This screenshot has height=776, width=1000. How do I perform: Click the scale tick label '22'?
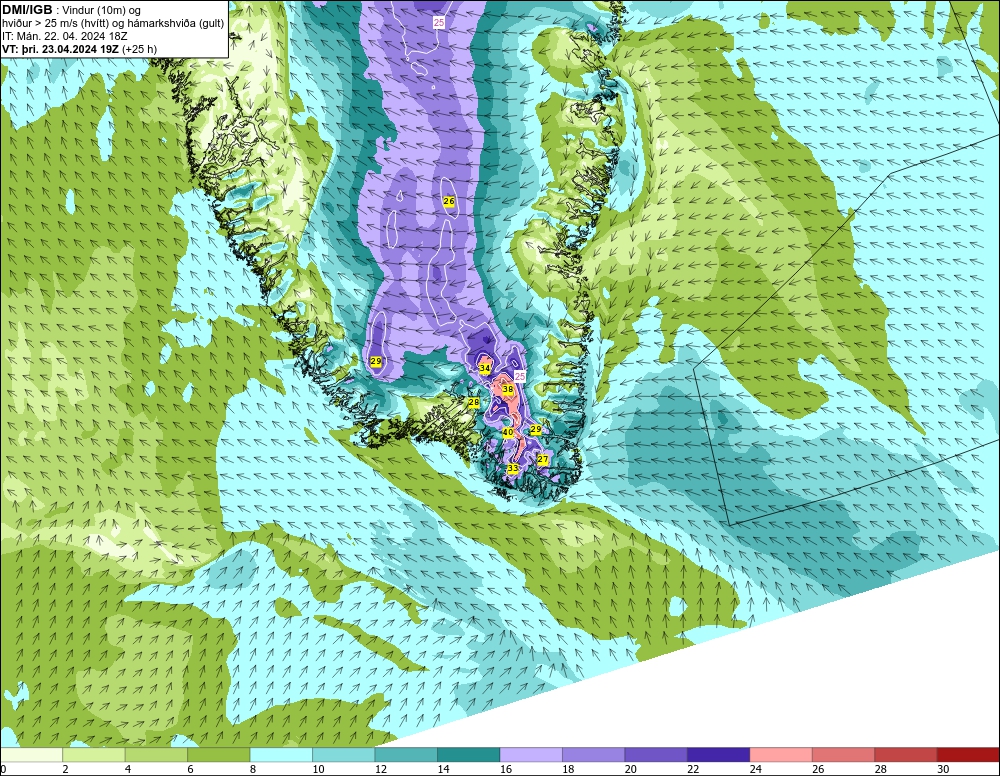pyautogui.click(x=693, y=770)
